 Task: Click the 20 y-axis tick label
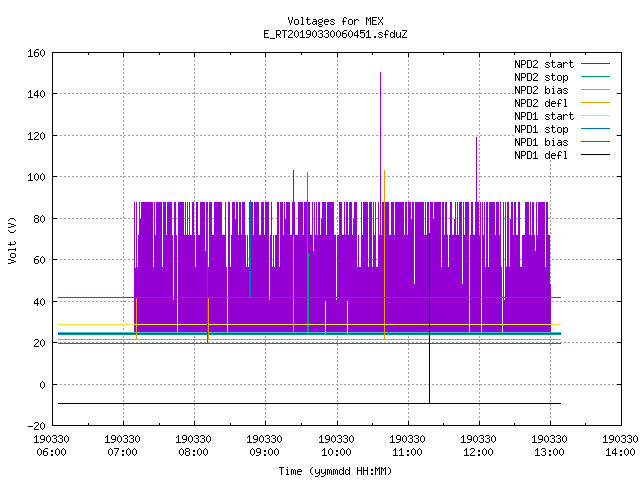[x=39, y=343]
